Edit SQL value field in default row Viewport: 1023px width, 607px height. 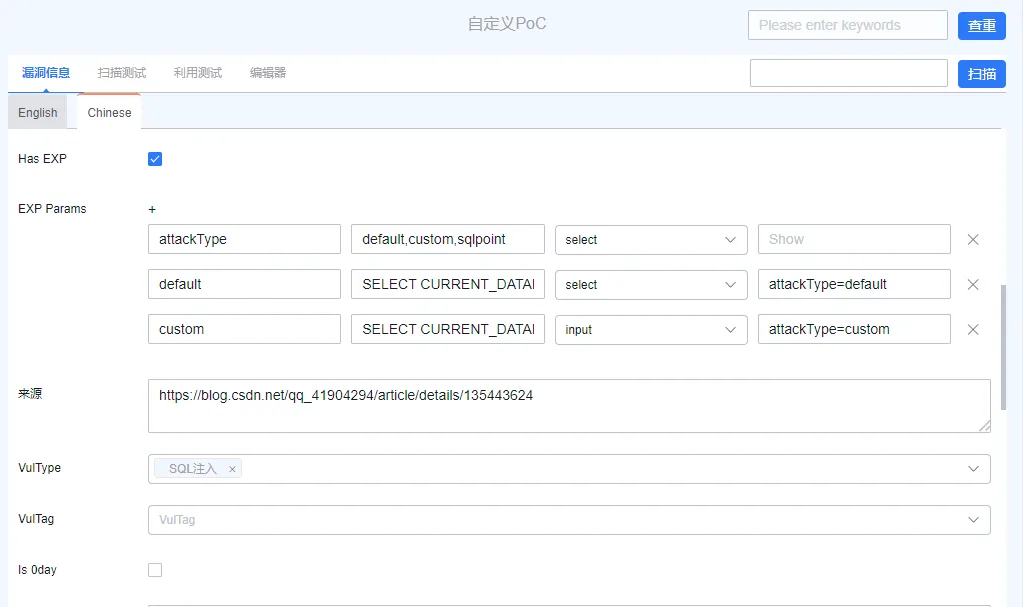click(x=448, y=285)
